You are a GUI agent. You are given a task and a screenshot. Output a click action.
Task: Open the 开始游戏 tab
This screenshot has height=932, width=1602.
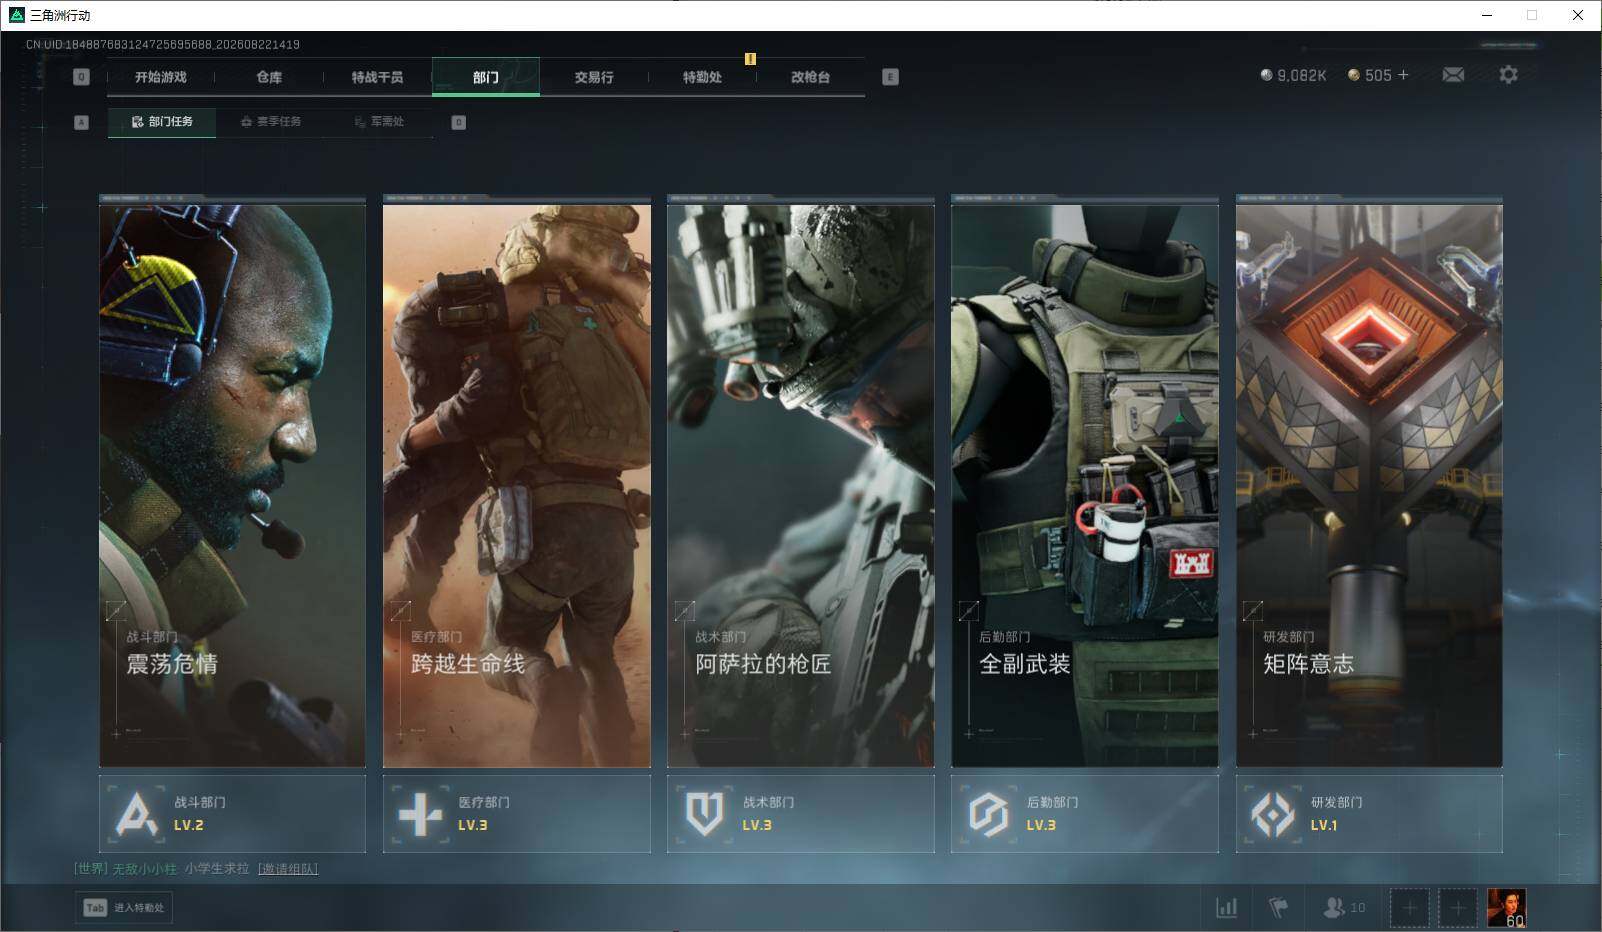pos(160,77)
